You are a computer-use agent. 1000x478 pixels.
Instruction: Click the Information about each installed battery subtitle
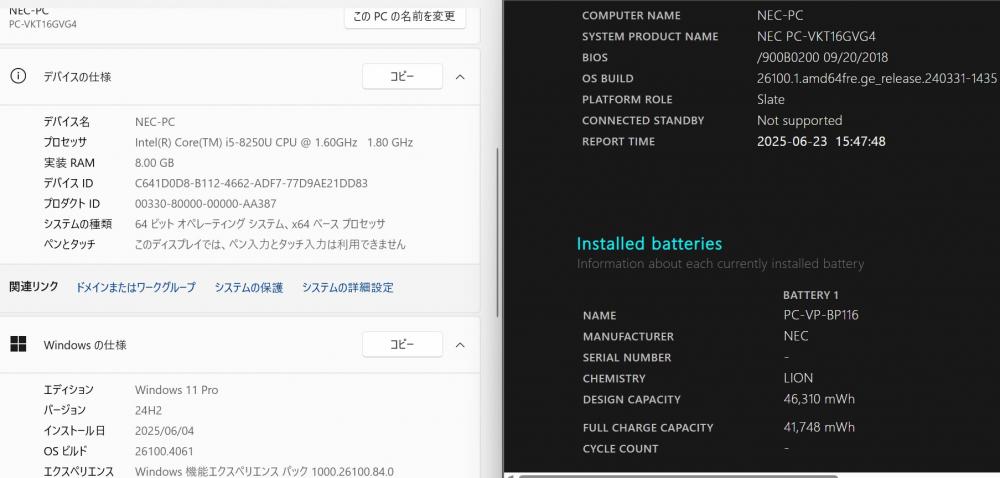pos(720,263)
